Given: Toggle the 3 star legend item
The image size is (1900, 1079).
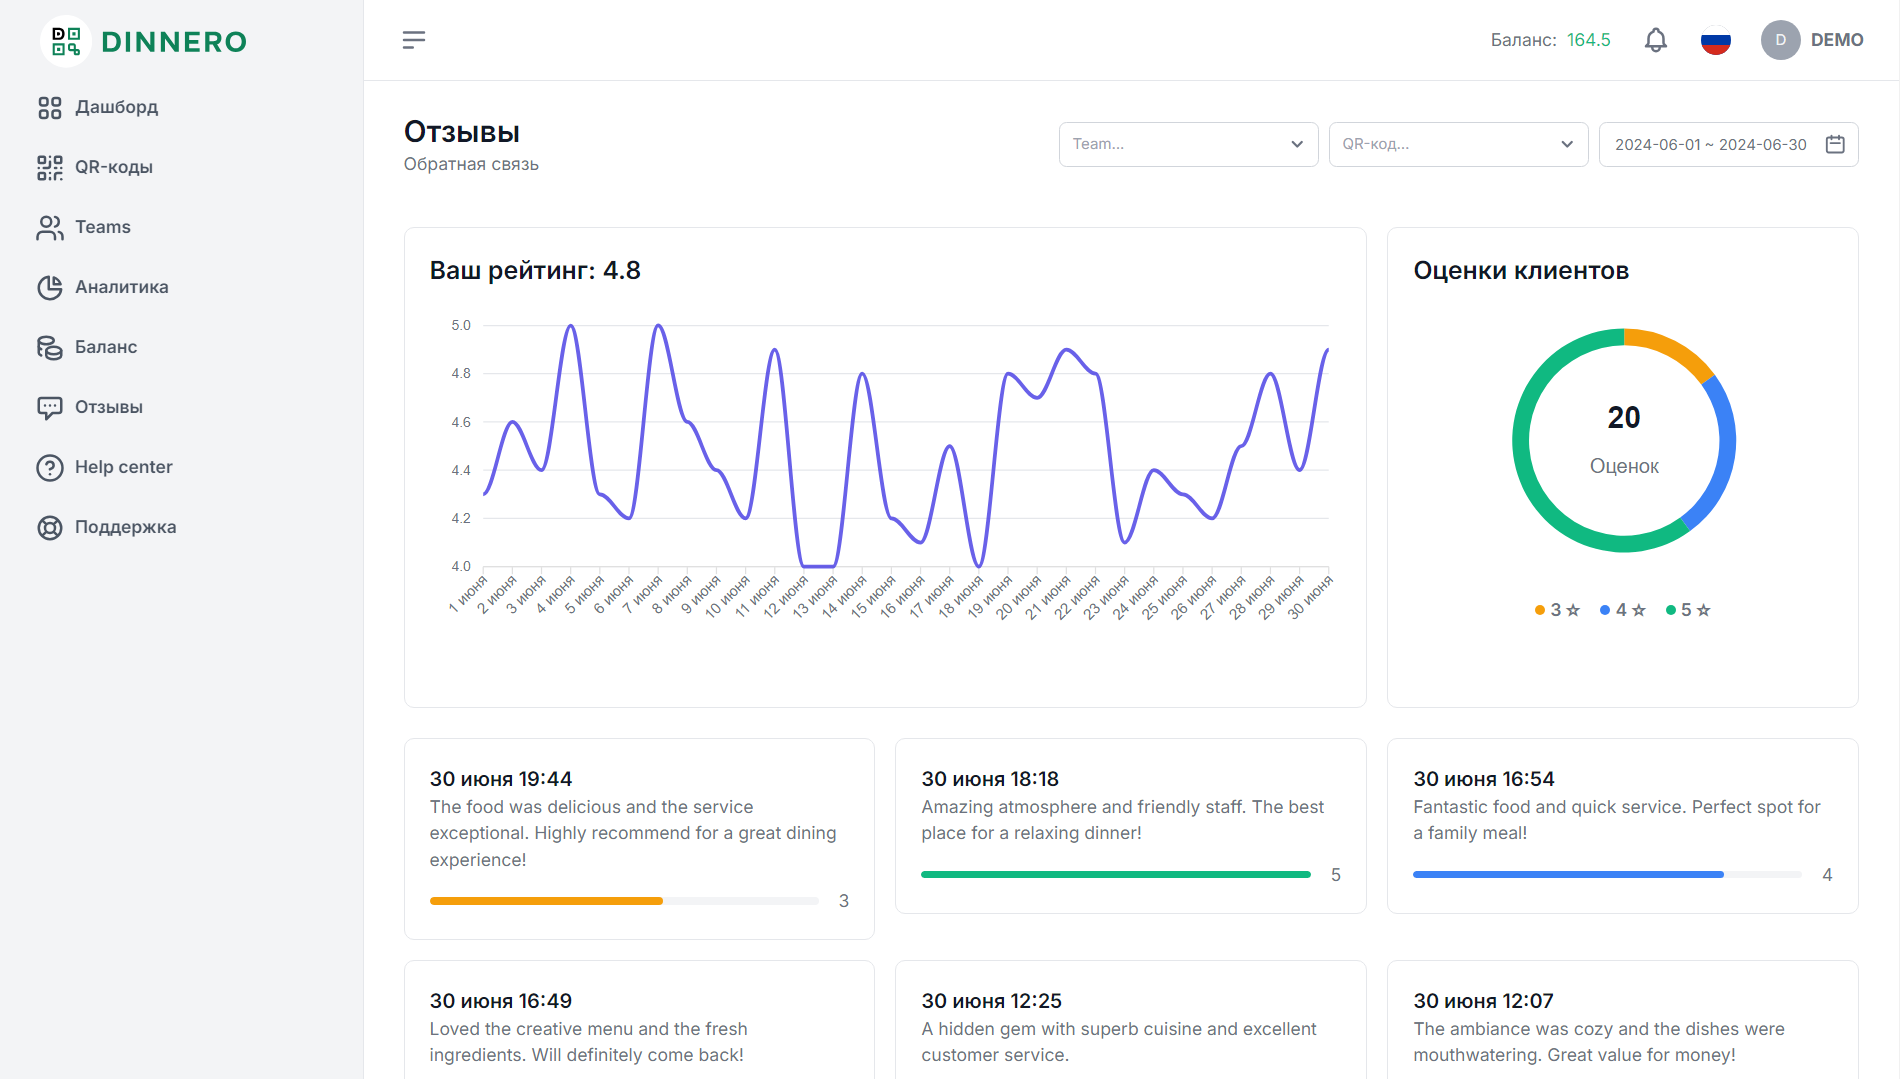Looking at the screenshot, I should 1558,610.
